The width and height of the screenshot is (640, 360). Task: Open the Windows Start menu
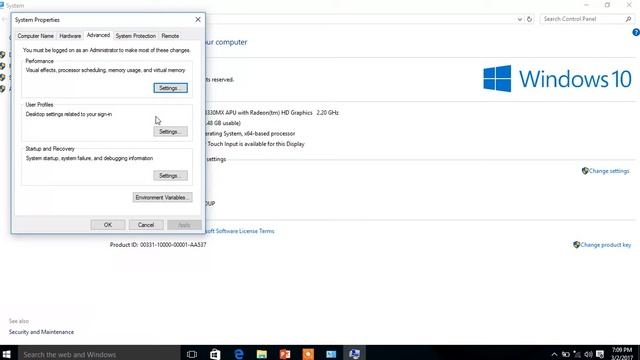pyautogui.click(x=6, y=353)
